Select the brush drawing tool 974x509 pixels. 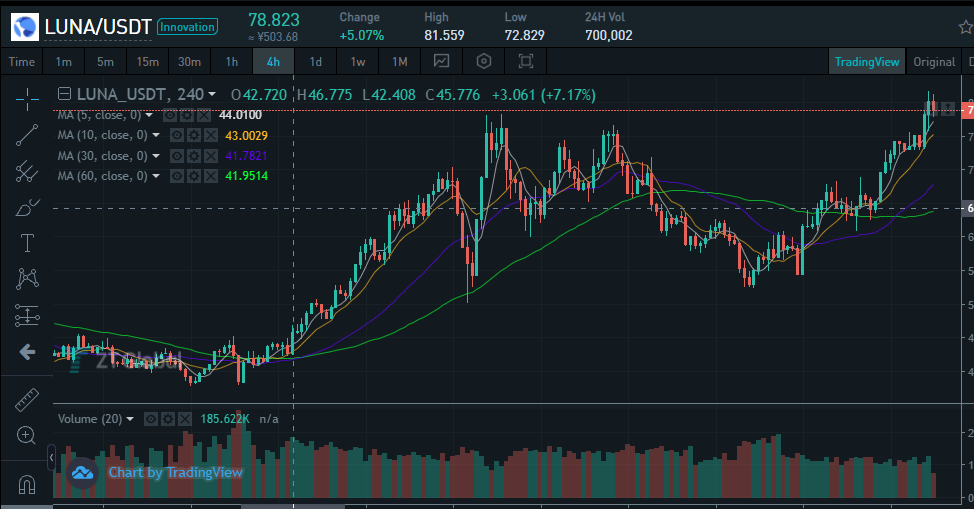click(x=27, y=208)
